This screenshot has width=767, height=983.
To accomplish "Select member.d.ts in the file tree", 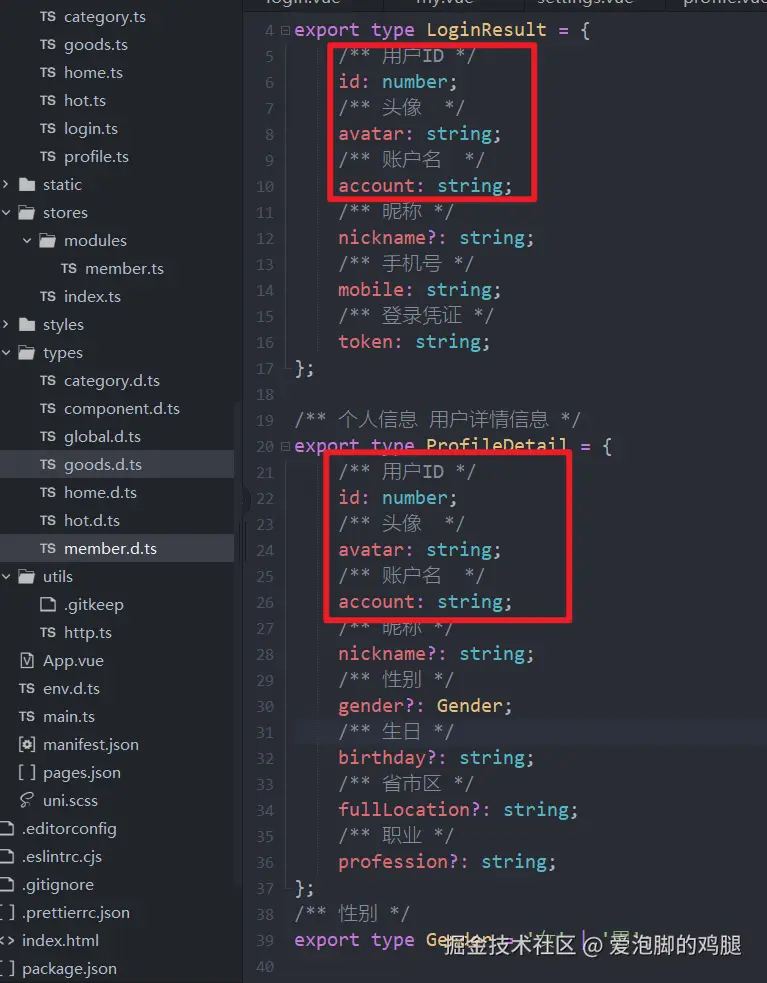I will pos(117,549).
